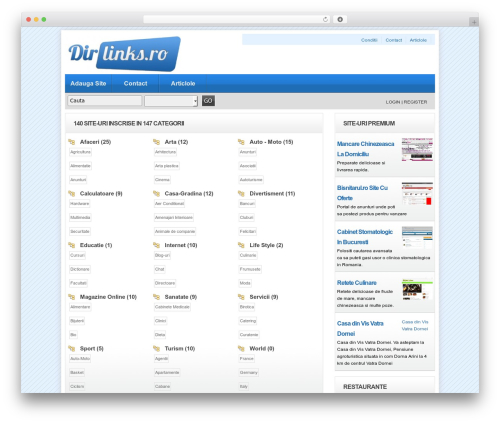Open the Auto - Moto (15) category

click(x=271, y=142)
